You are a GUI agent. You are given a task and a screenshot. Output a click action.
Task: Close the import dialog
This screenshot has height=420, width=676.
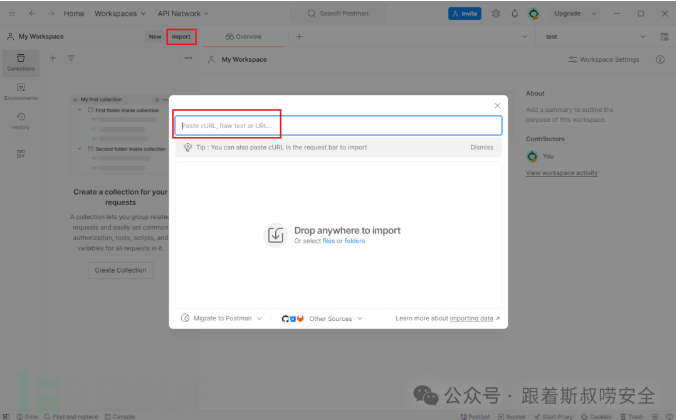coord(497,106)
